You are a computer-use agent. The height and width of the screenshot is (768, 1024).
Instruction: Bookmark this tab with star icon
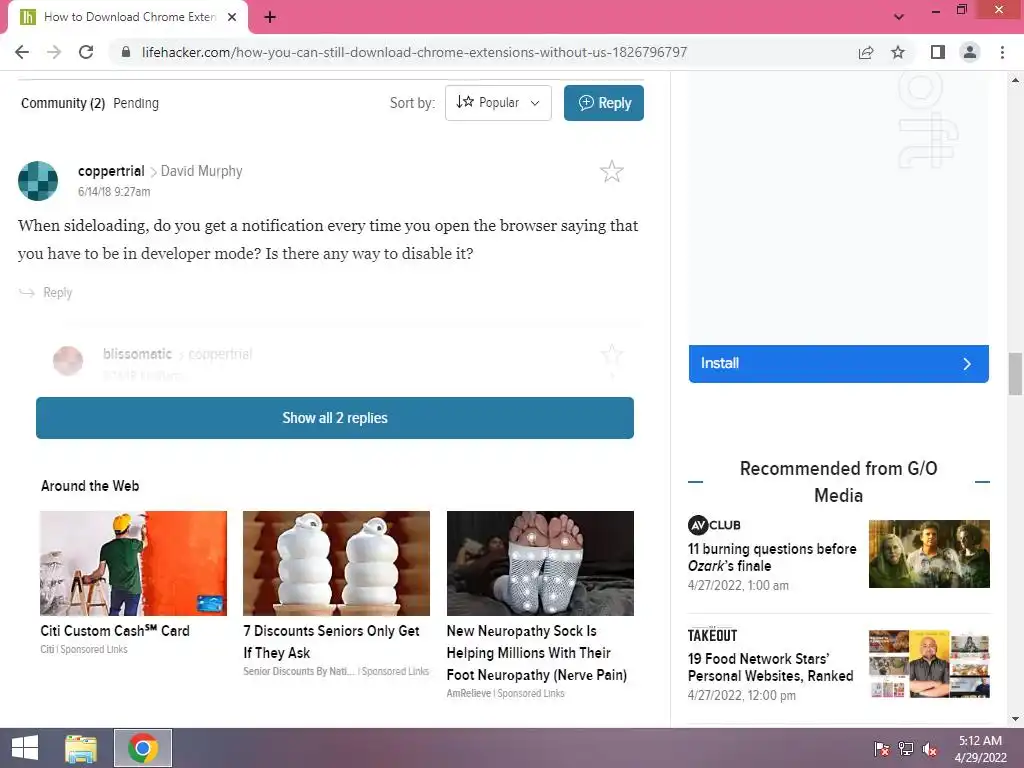(898, 52)
